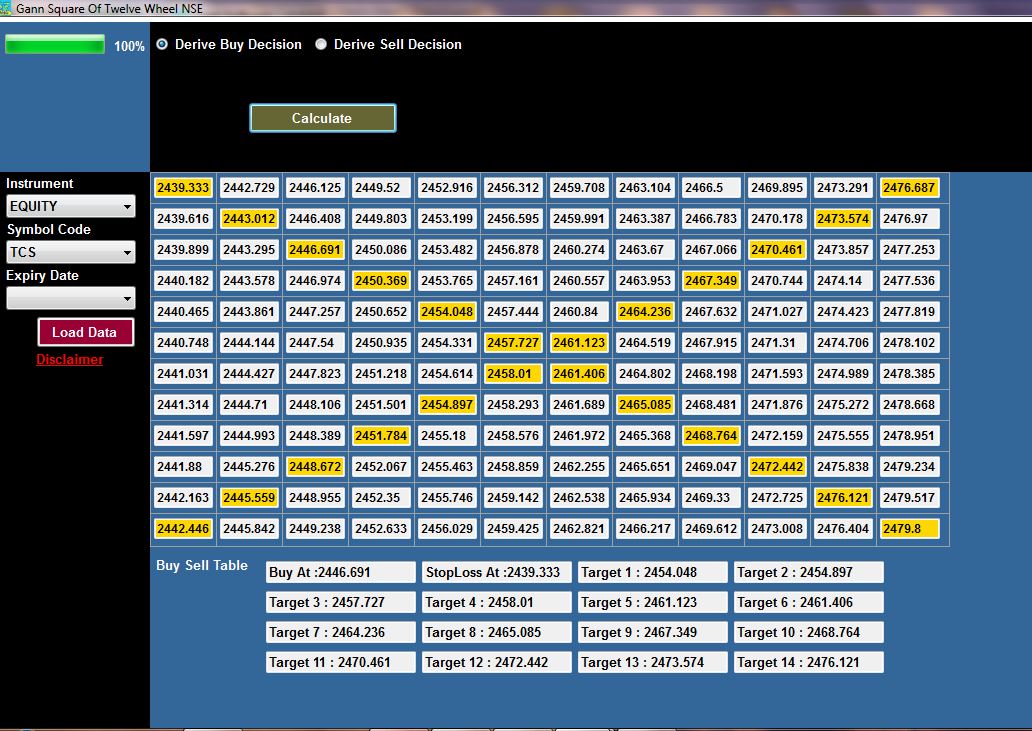The width and height of the screenshot is (1032, 731).
Task: Click highlighted cell 2458.01 in grid
Action: click(x=513, y=374)
